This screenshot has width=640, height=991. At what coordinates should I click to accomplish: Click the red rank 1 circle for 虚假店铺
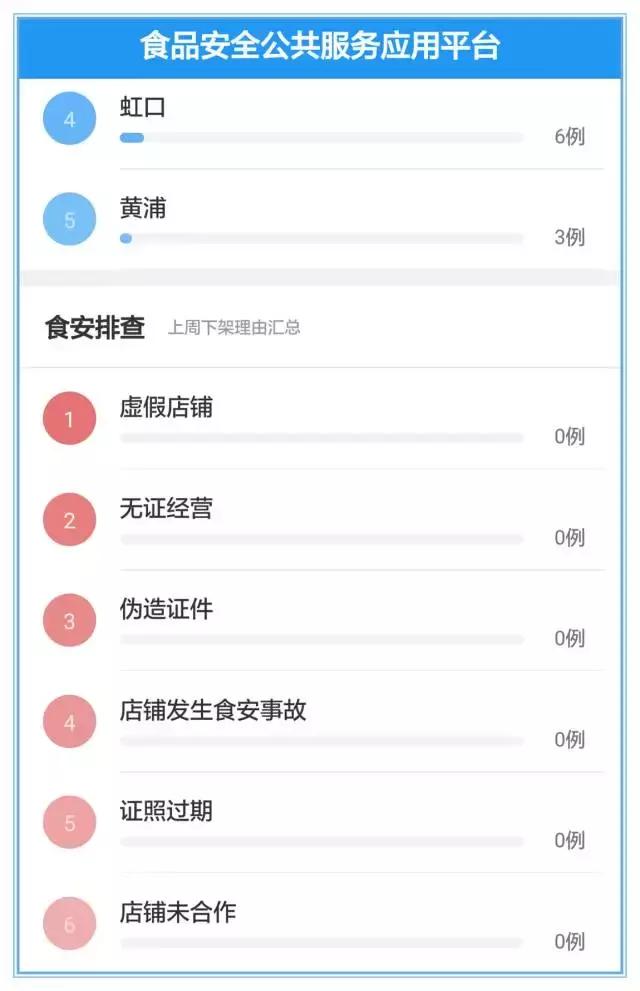click(69, 419)
